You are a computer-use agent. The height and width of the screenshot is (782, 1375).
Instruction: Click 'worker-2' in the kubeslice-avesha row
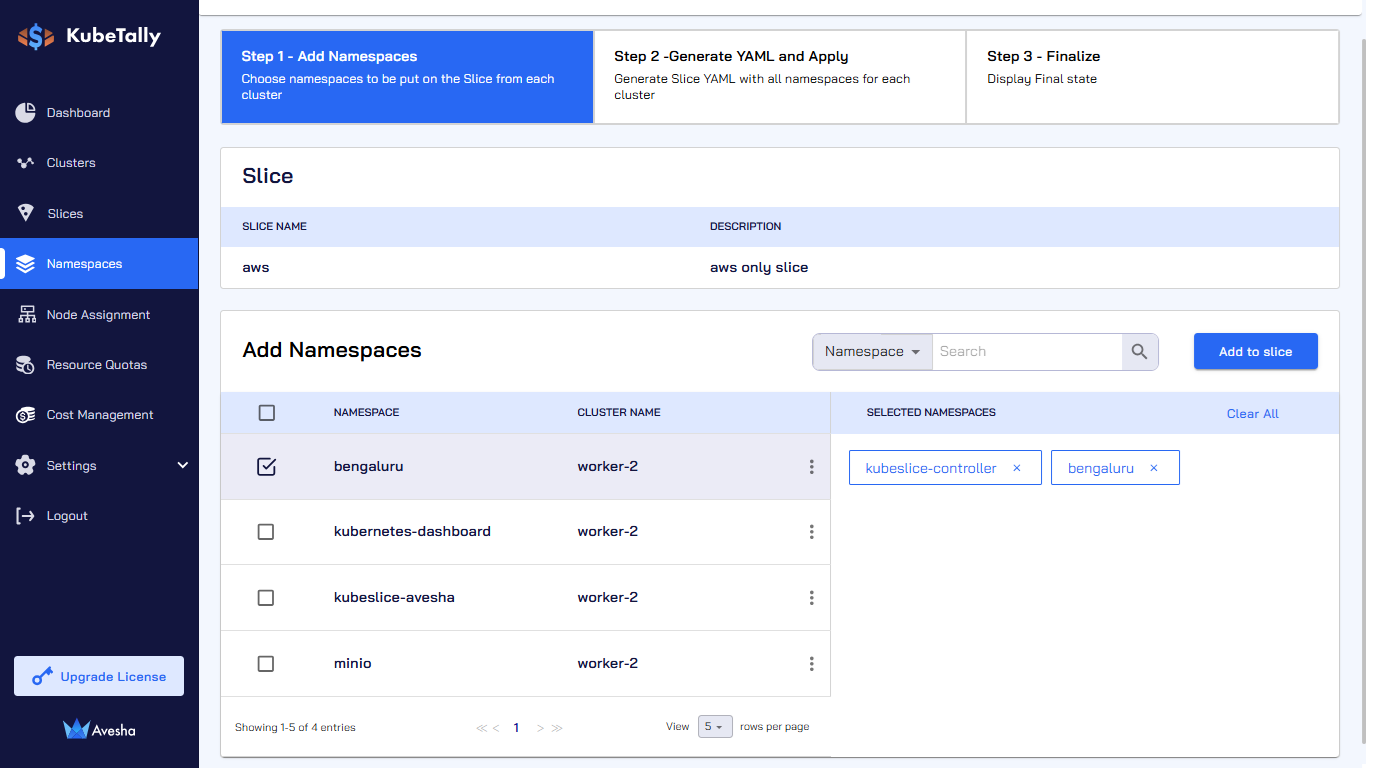pyautogui.click(x=608, y=598)
